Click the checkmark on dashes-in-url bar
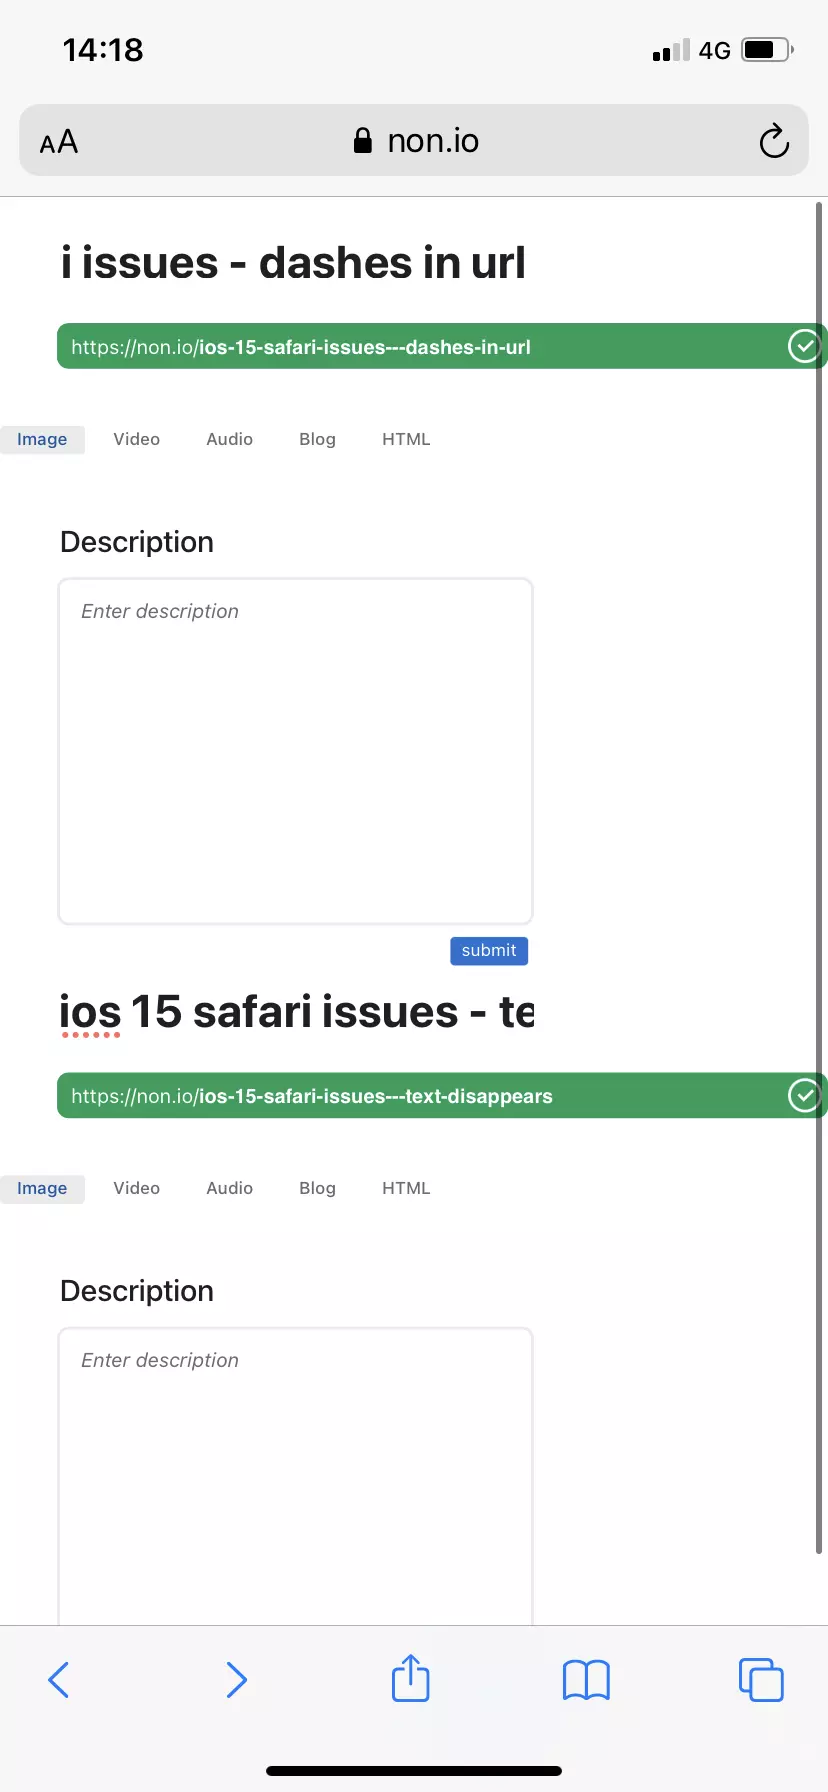828x1792 pixels. click(x=804, y=346)
